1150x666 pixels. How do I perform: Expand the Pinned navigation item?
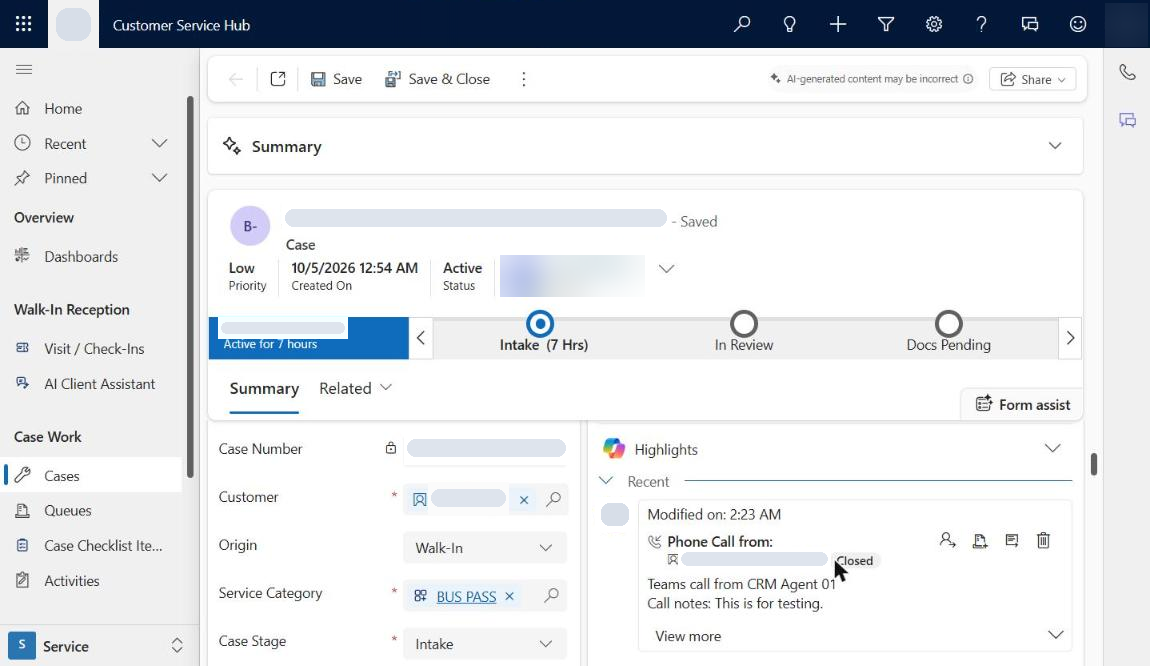[159, 178]
